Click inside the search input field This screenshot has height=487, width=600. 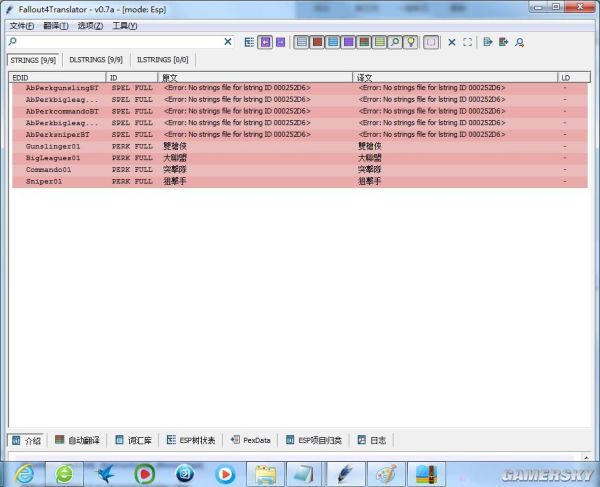119,41
